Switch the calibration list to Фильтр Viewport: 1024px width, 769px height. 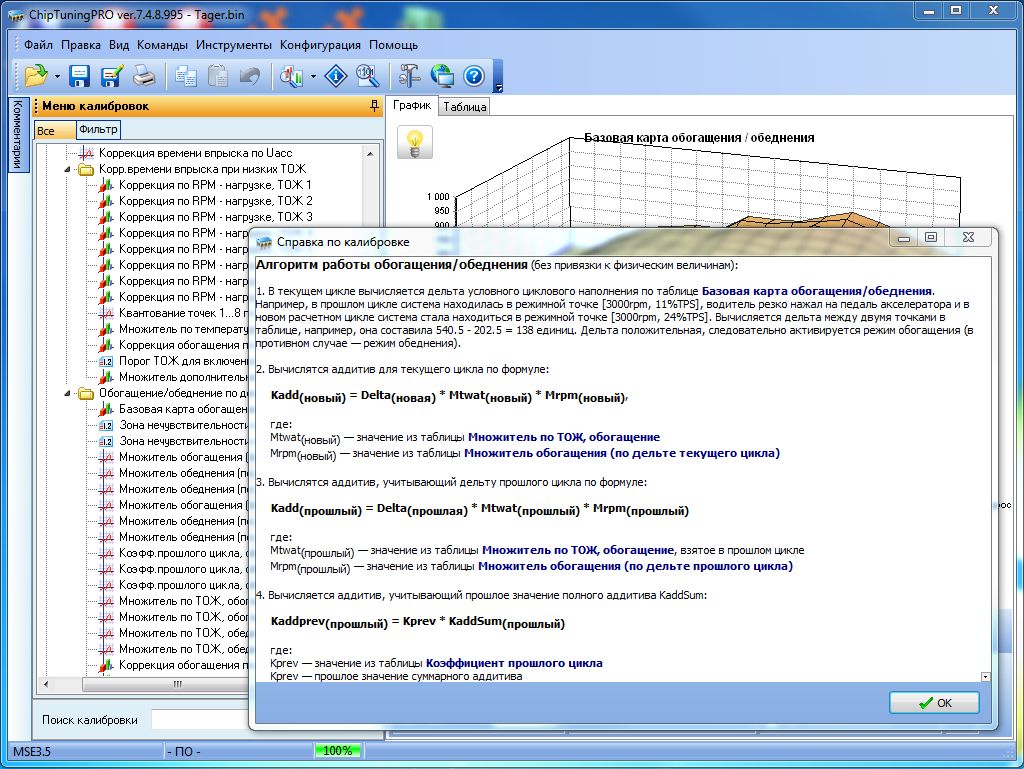click(98, 130)
